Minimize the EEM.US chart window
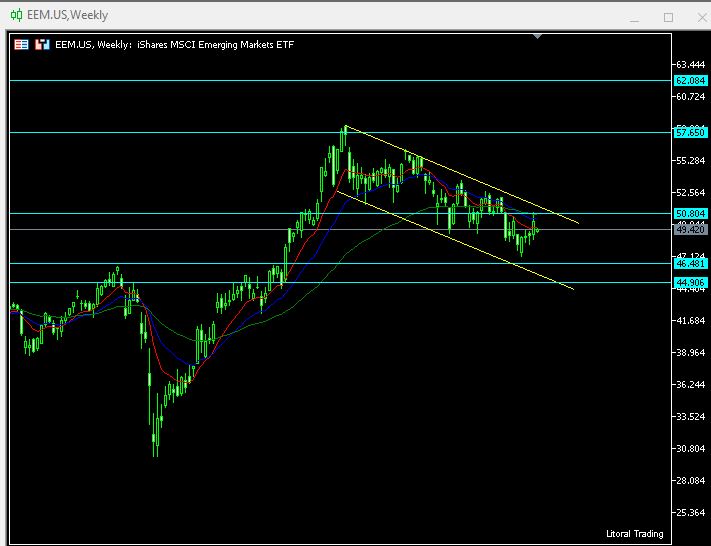The width and height of the screenshot is (711, 546). [633, 16]
